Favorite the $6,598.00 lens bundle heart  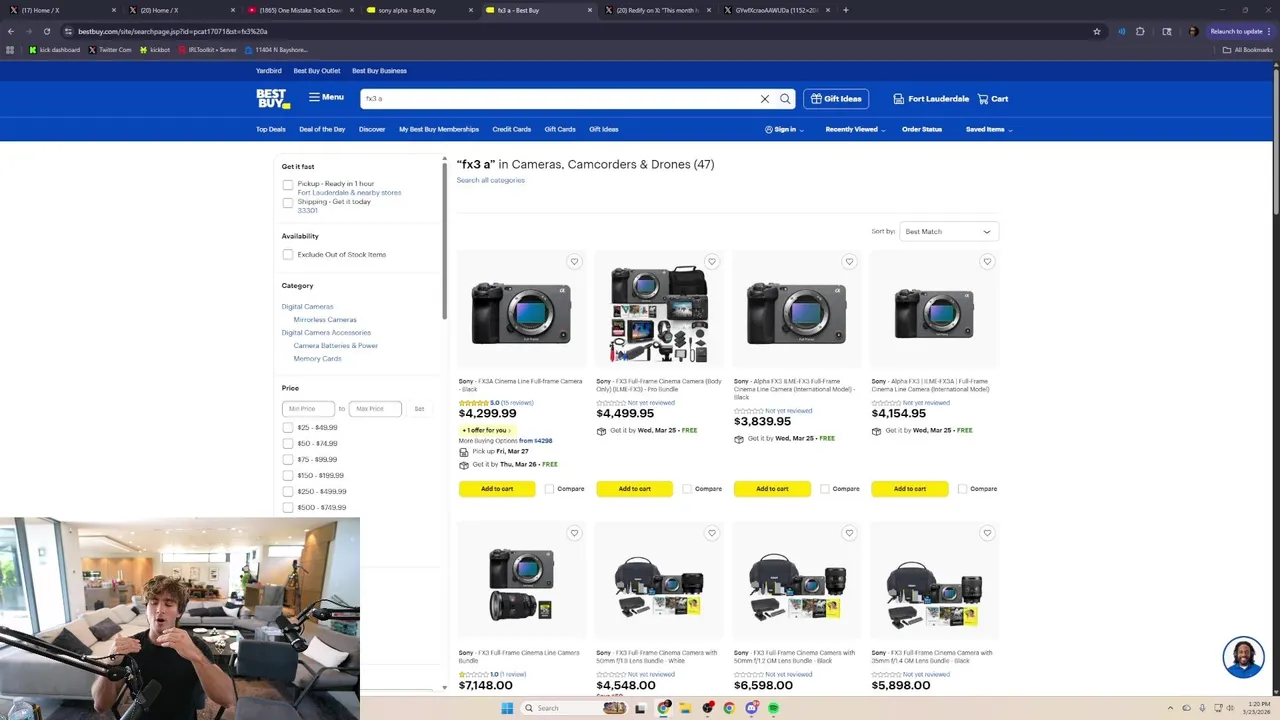(849, 533)
